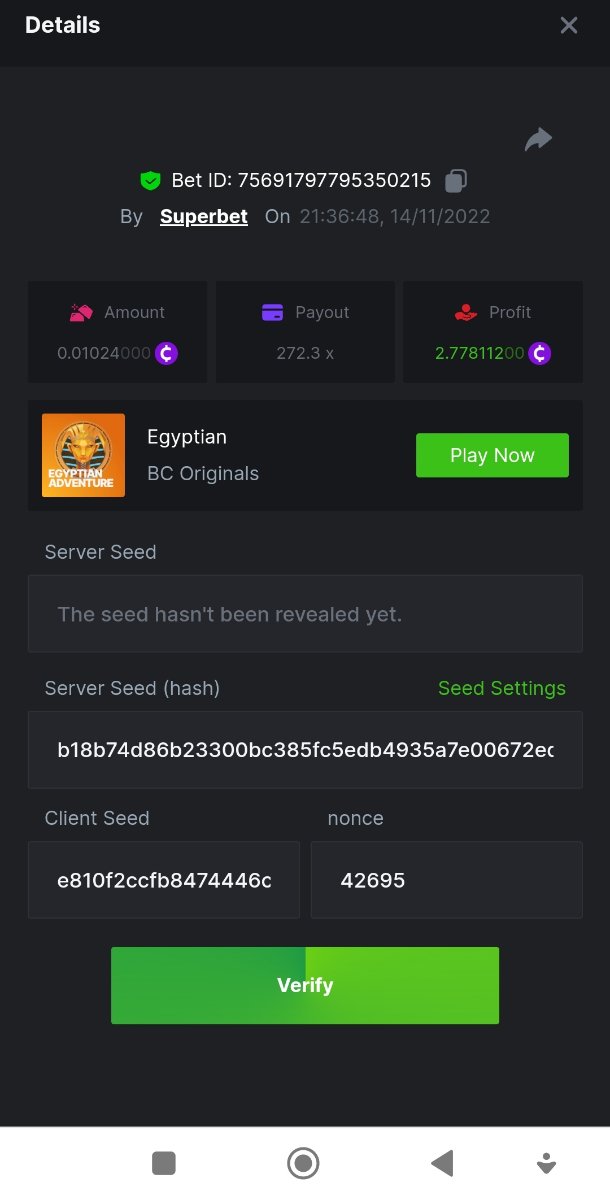Click the Amount cash icon
The image size is (610, 1200).
(81, 312)
